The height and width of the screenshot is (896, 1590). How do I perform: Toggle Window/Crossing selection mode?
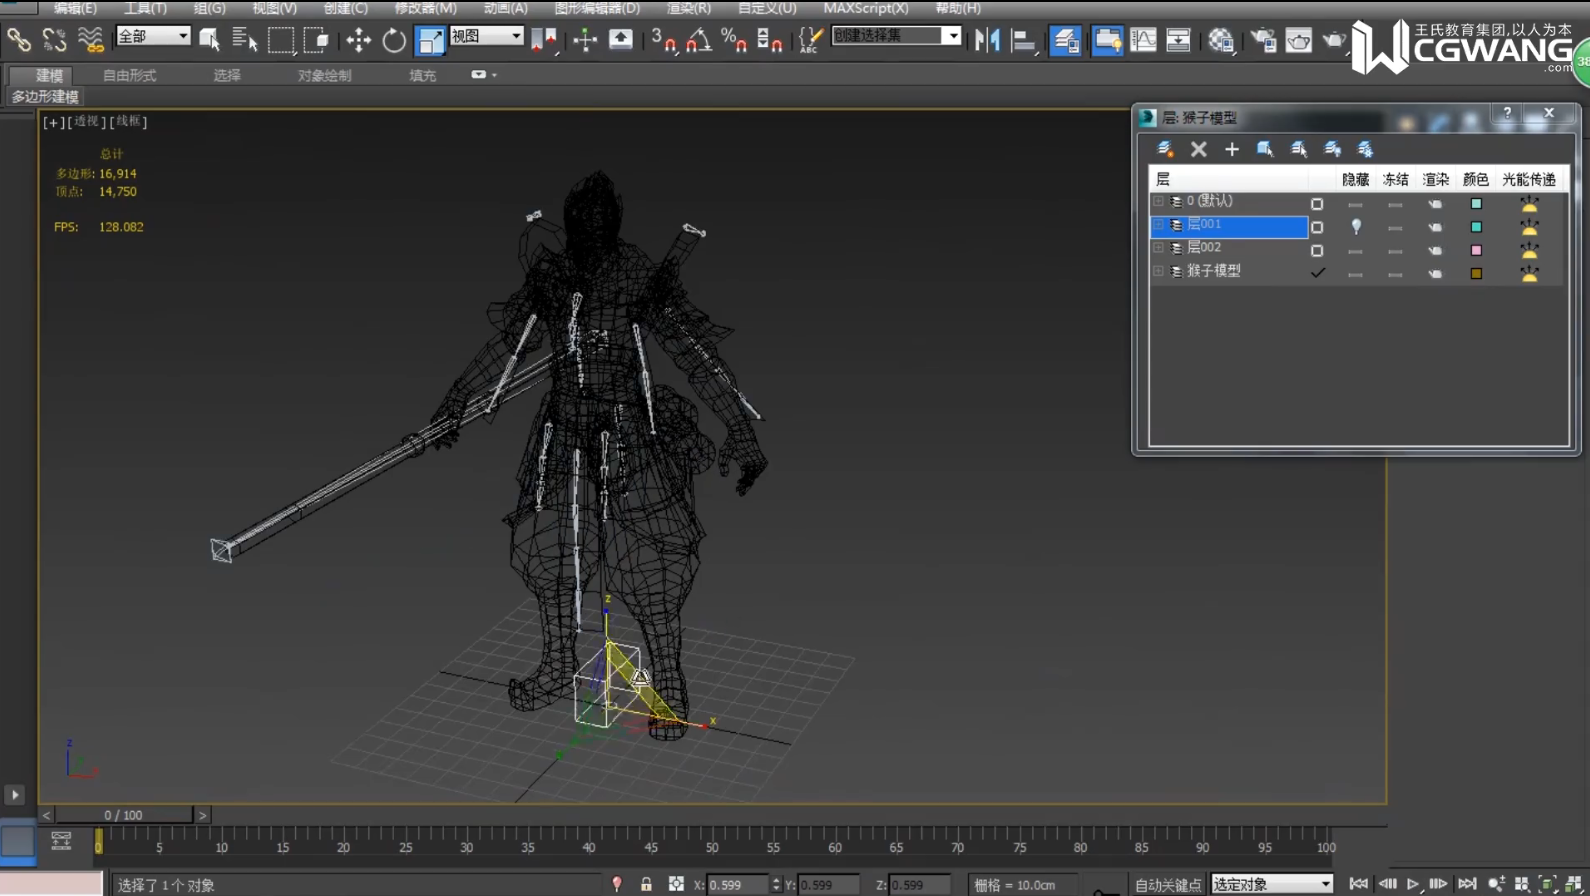(317, 40)
